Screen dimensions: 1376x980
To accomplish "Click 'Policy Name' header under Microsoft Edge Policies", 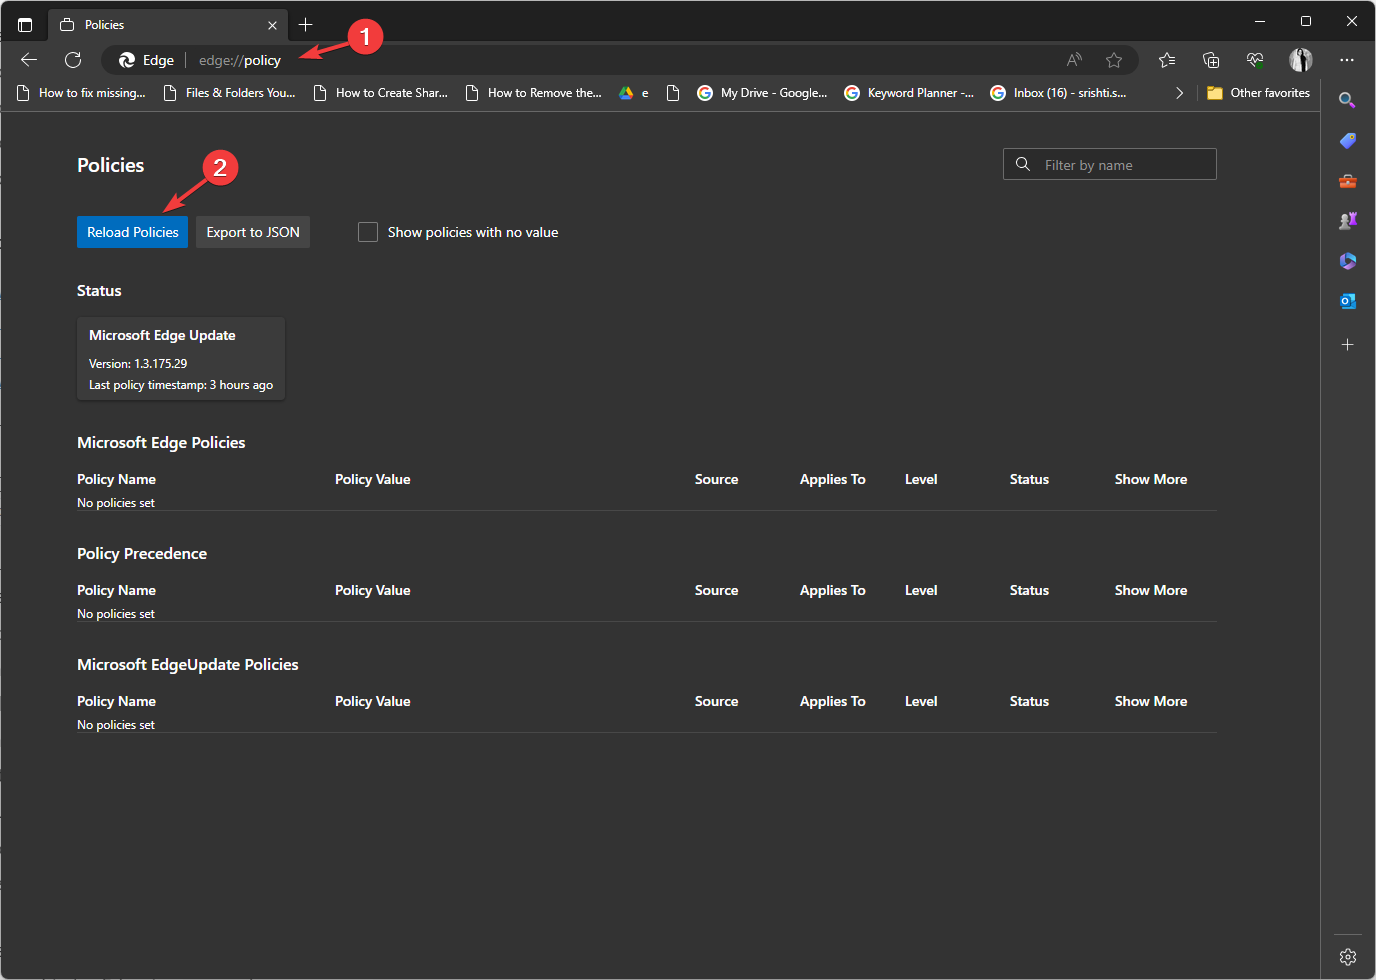I will tap(116, 480).
